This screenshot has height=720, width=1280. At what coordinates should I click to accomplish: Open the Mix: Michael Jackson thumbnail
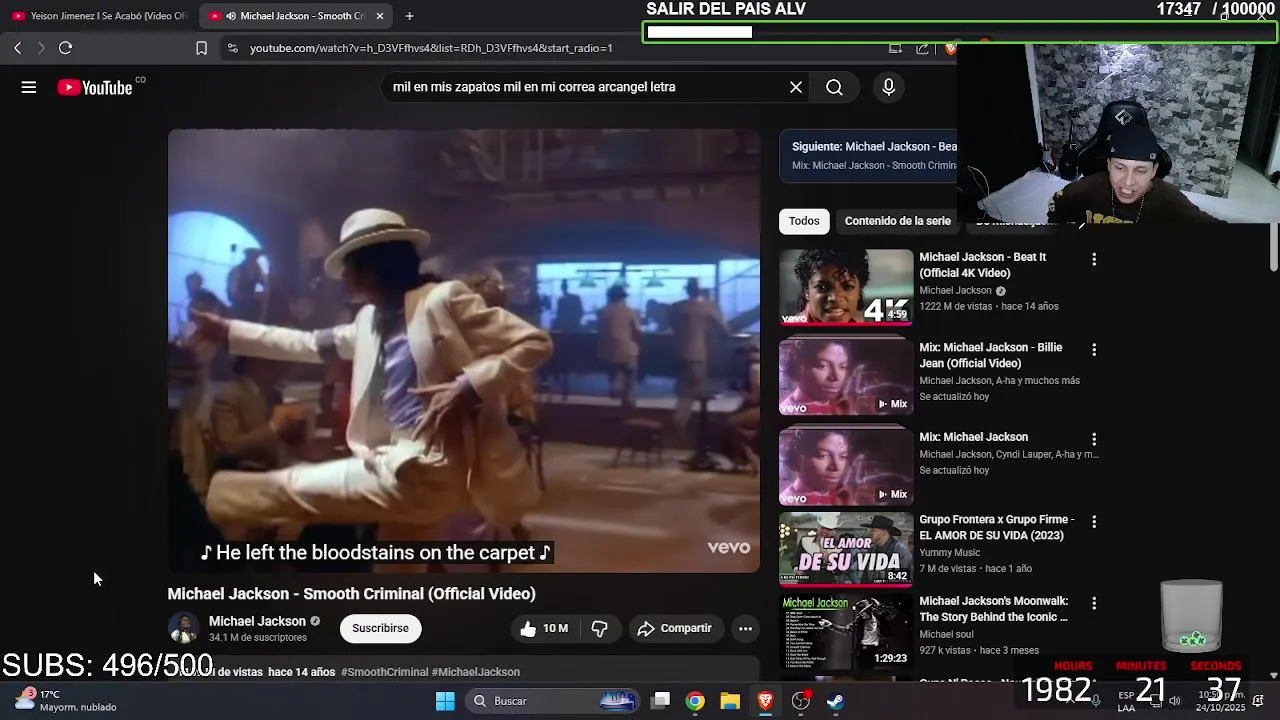click(x=846, y=467)
